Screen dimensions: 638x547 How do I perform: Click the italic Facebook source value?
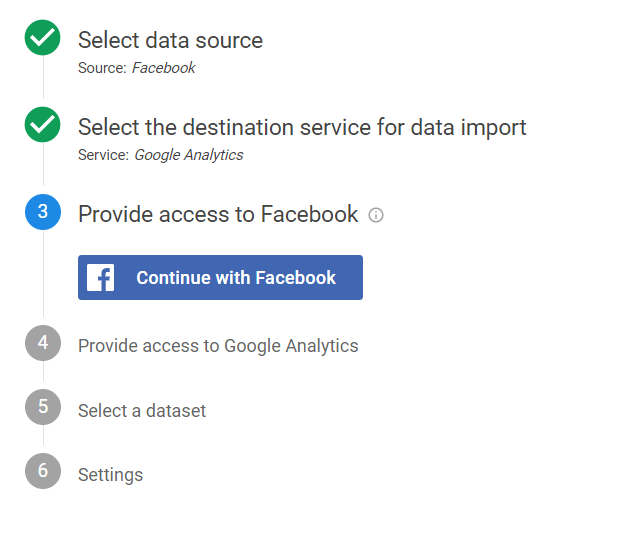click(164, 68)
